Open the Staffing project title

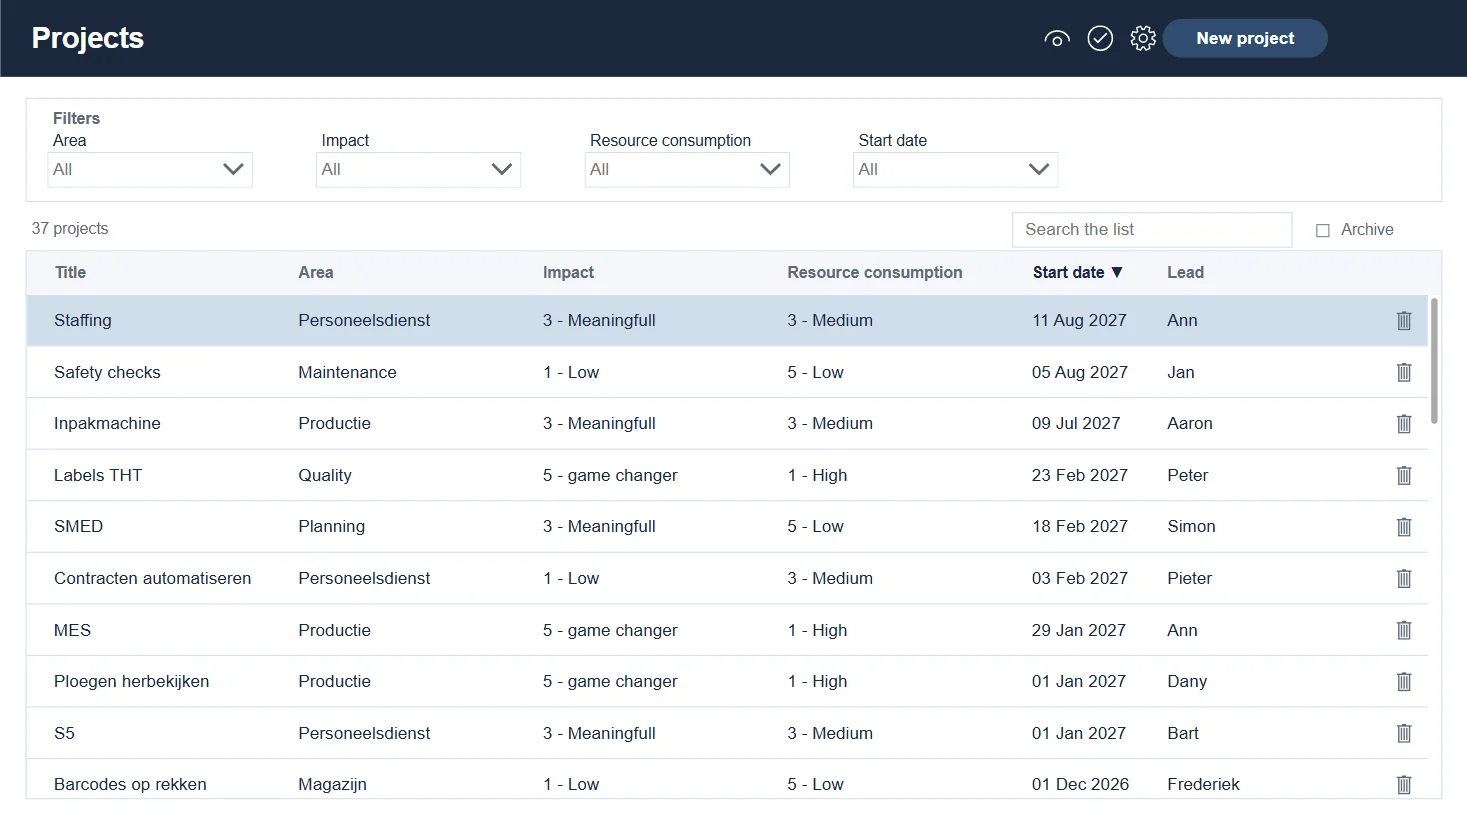(x=83, y=320)
